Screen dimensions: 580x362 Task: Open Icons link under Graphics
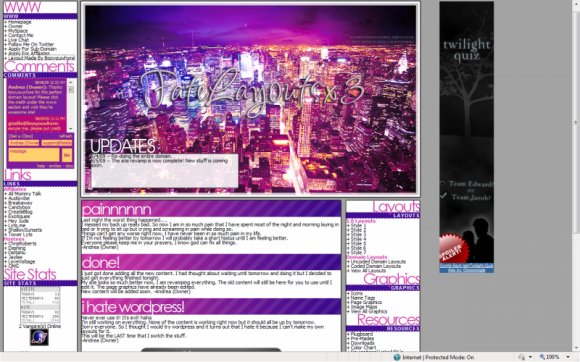click(357, 293)
